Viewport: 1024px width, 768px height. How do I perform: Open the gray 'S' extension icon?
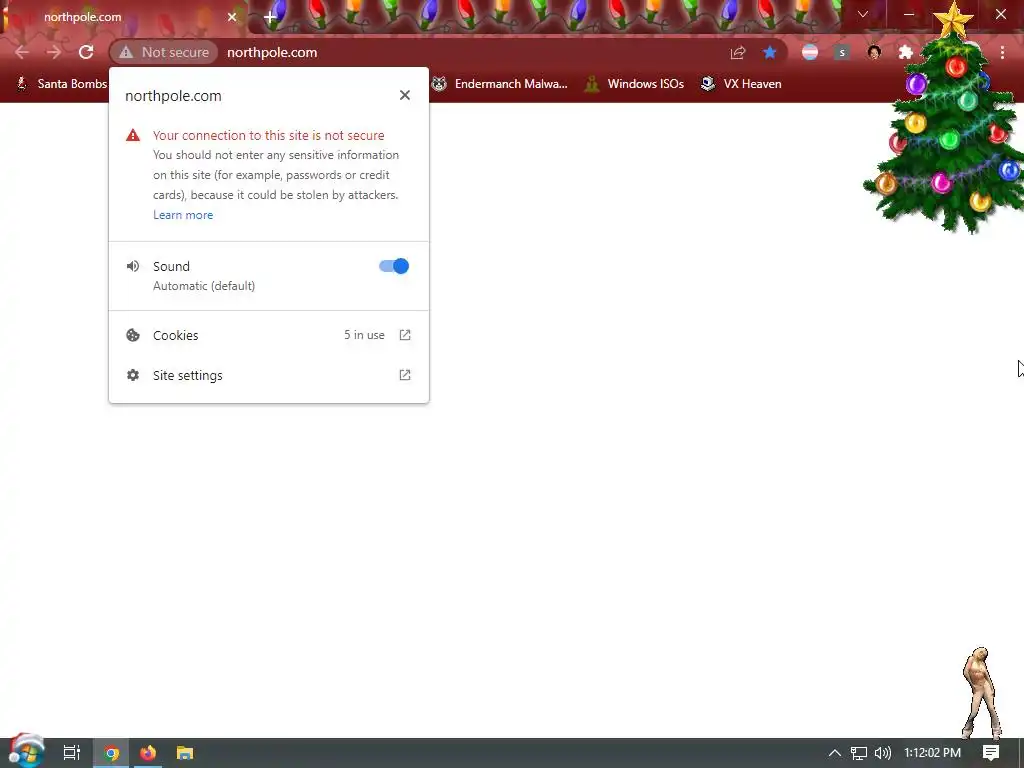coord(842,52)
